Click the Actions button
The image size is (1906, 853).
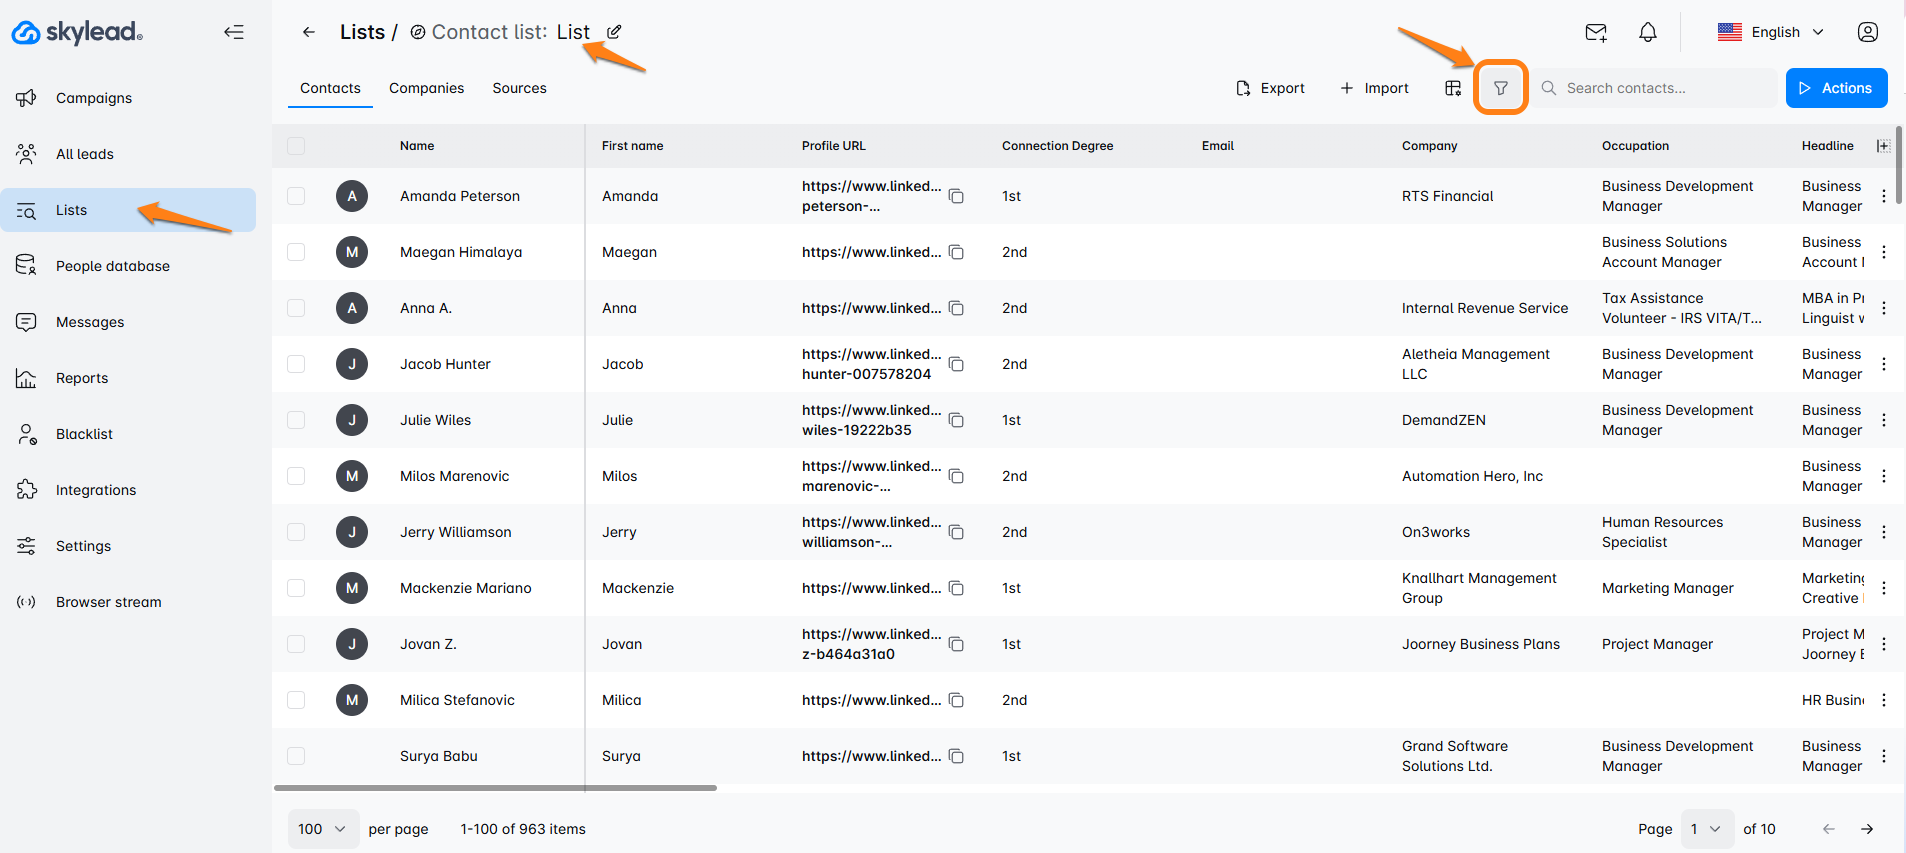[1836, 88]
